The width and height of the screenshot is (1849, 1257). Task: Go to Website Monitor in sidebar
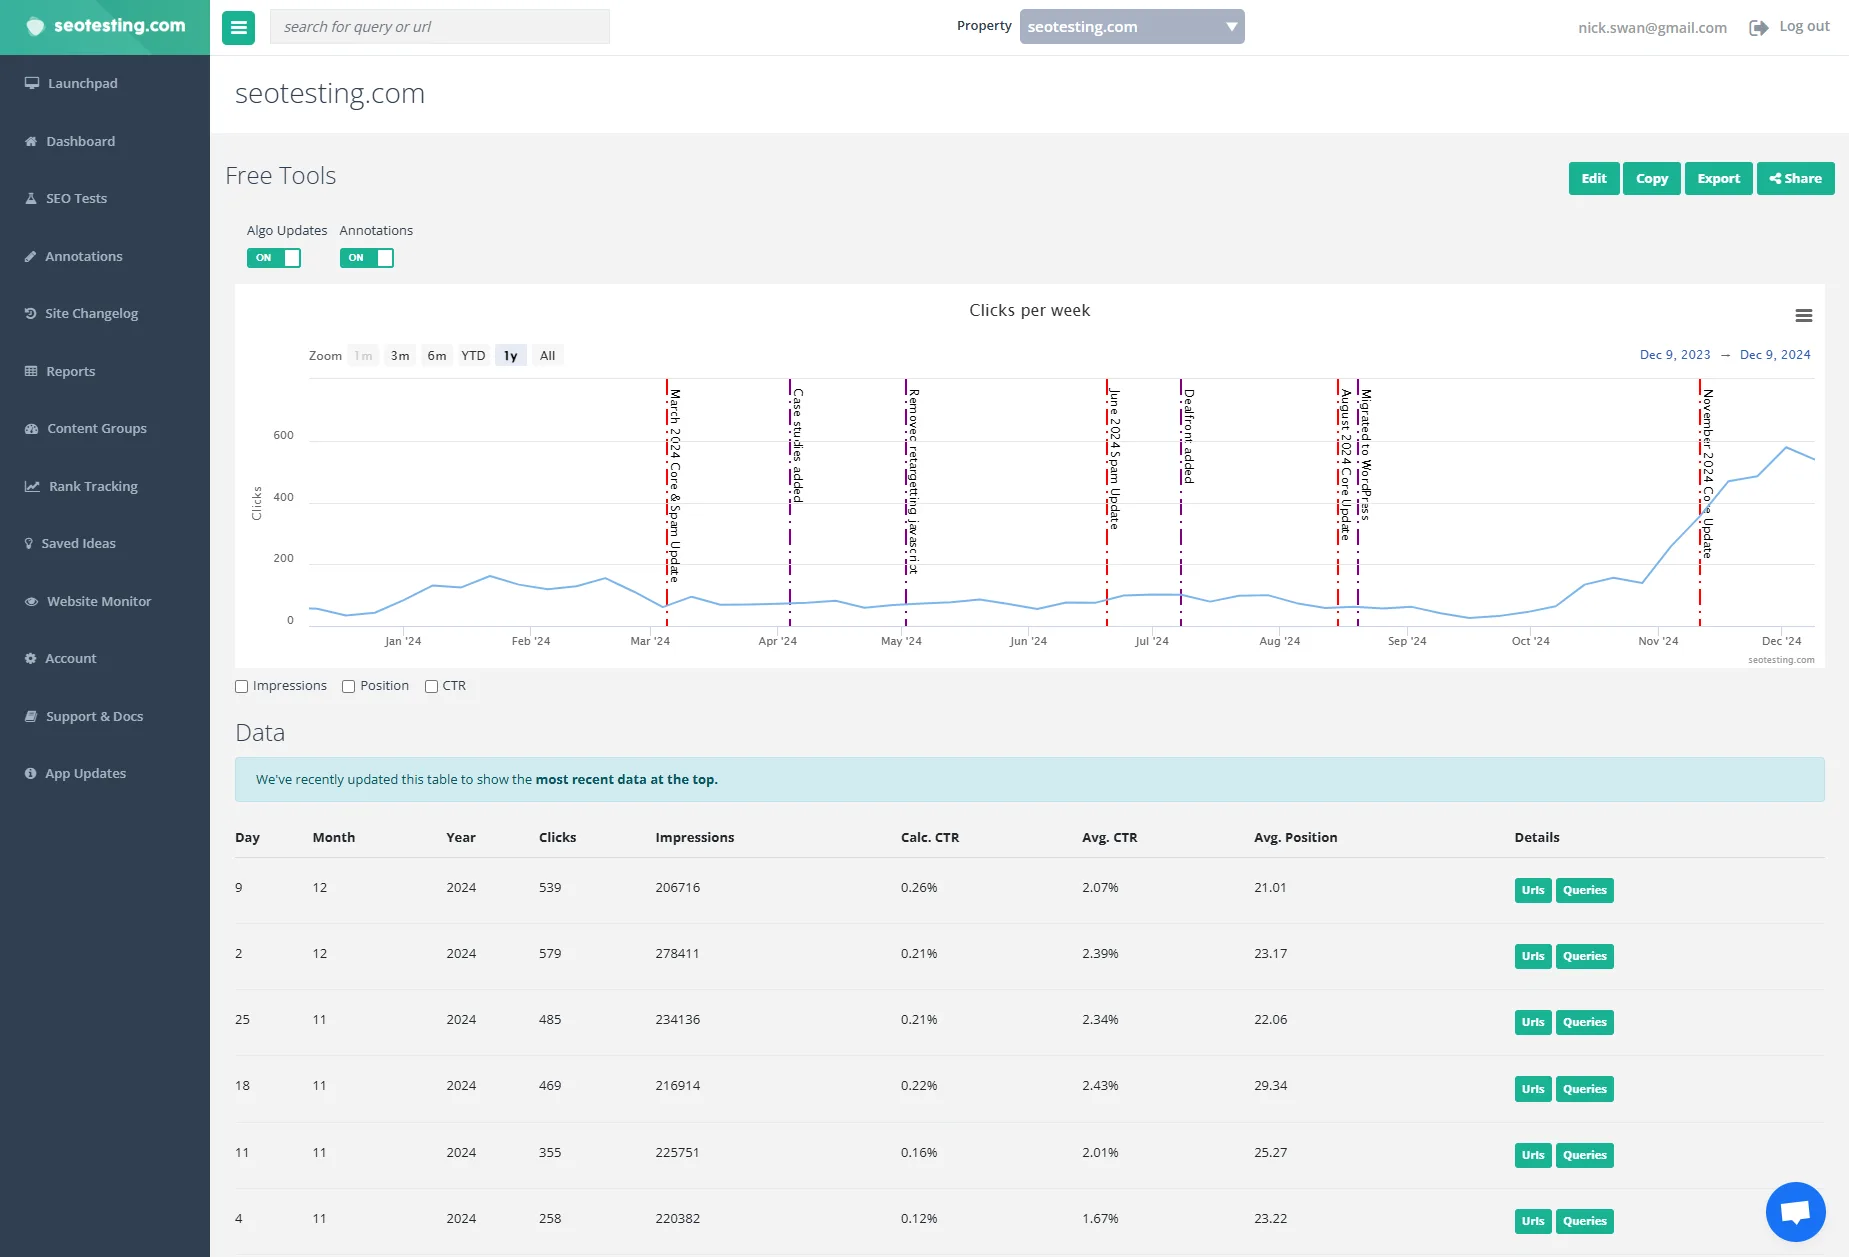[x=98, y=602]
